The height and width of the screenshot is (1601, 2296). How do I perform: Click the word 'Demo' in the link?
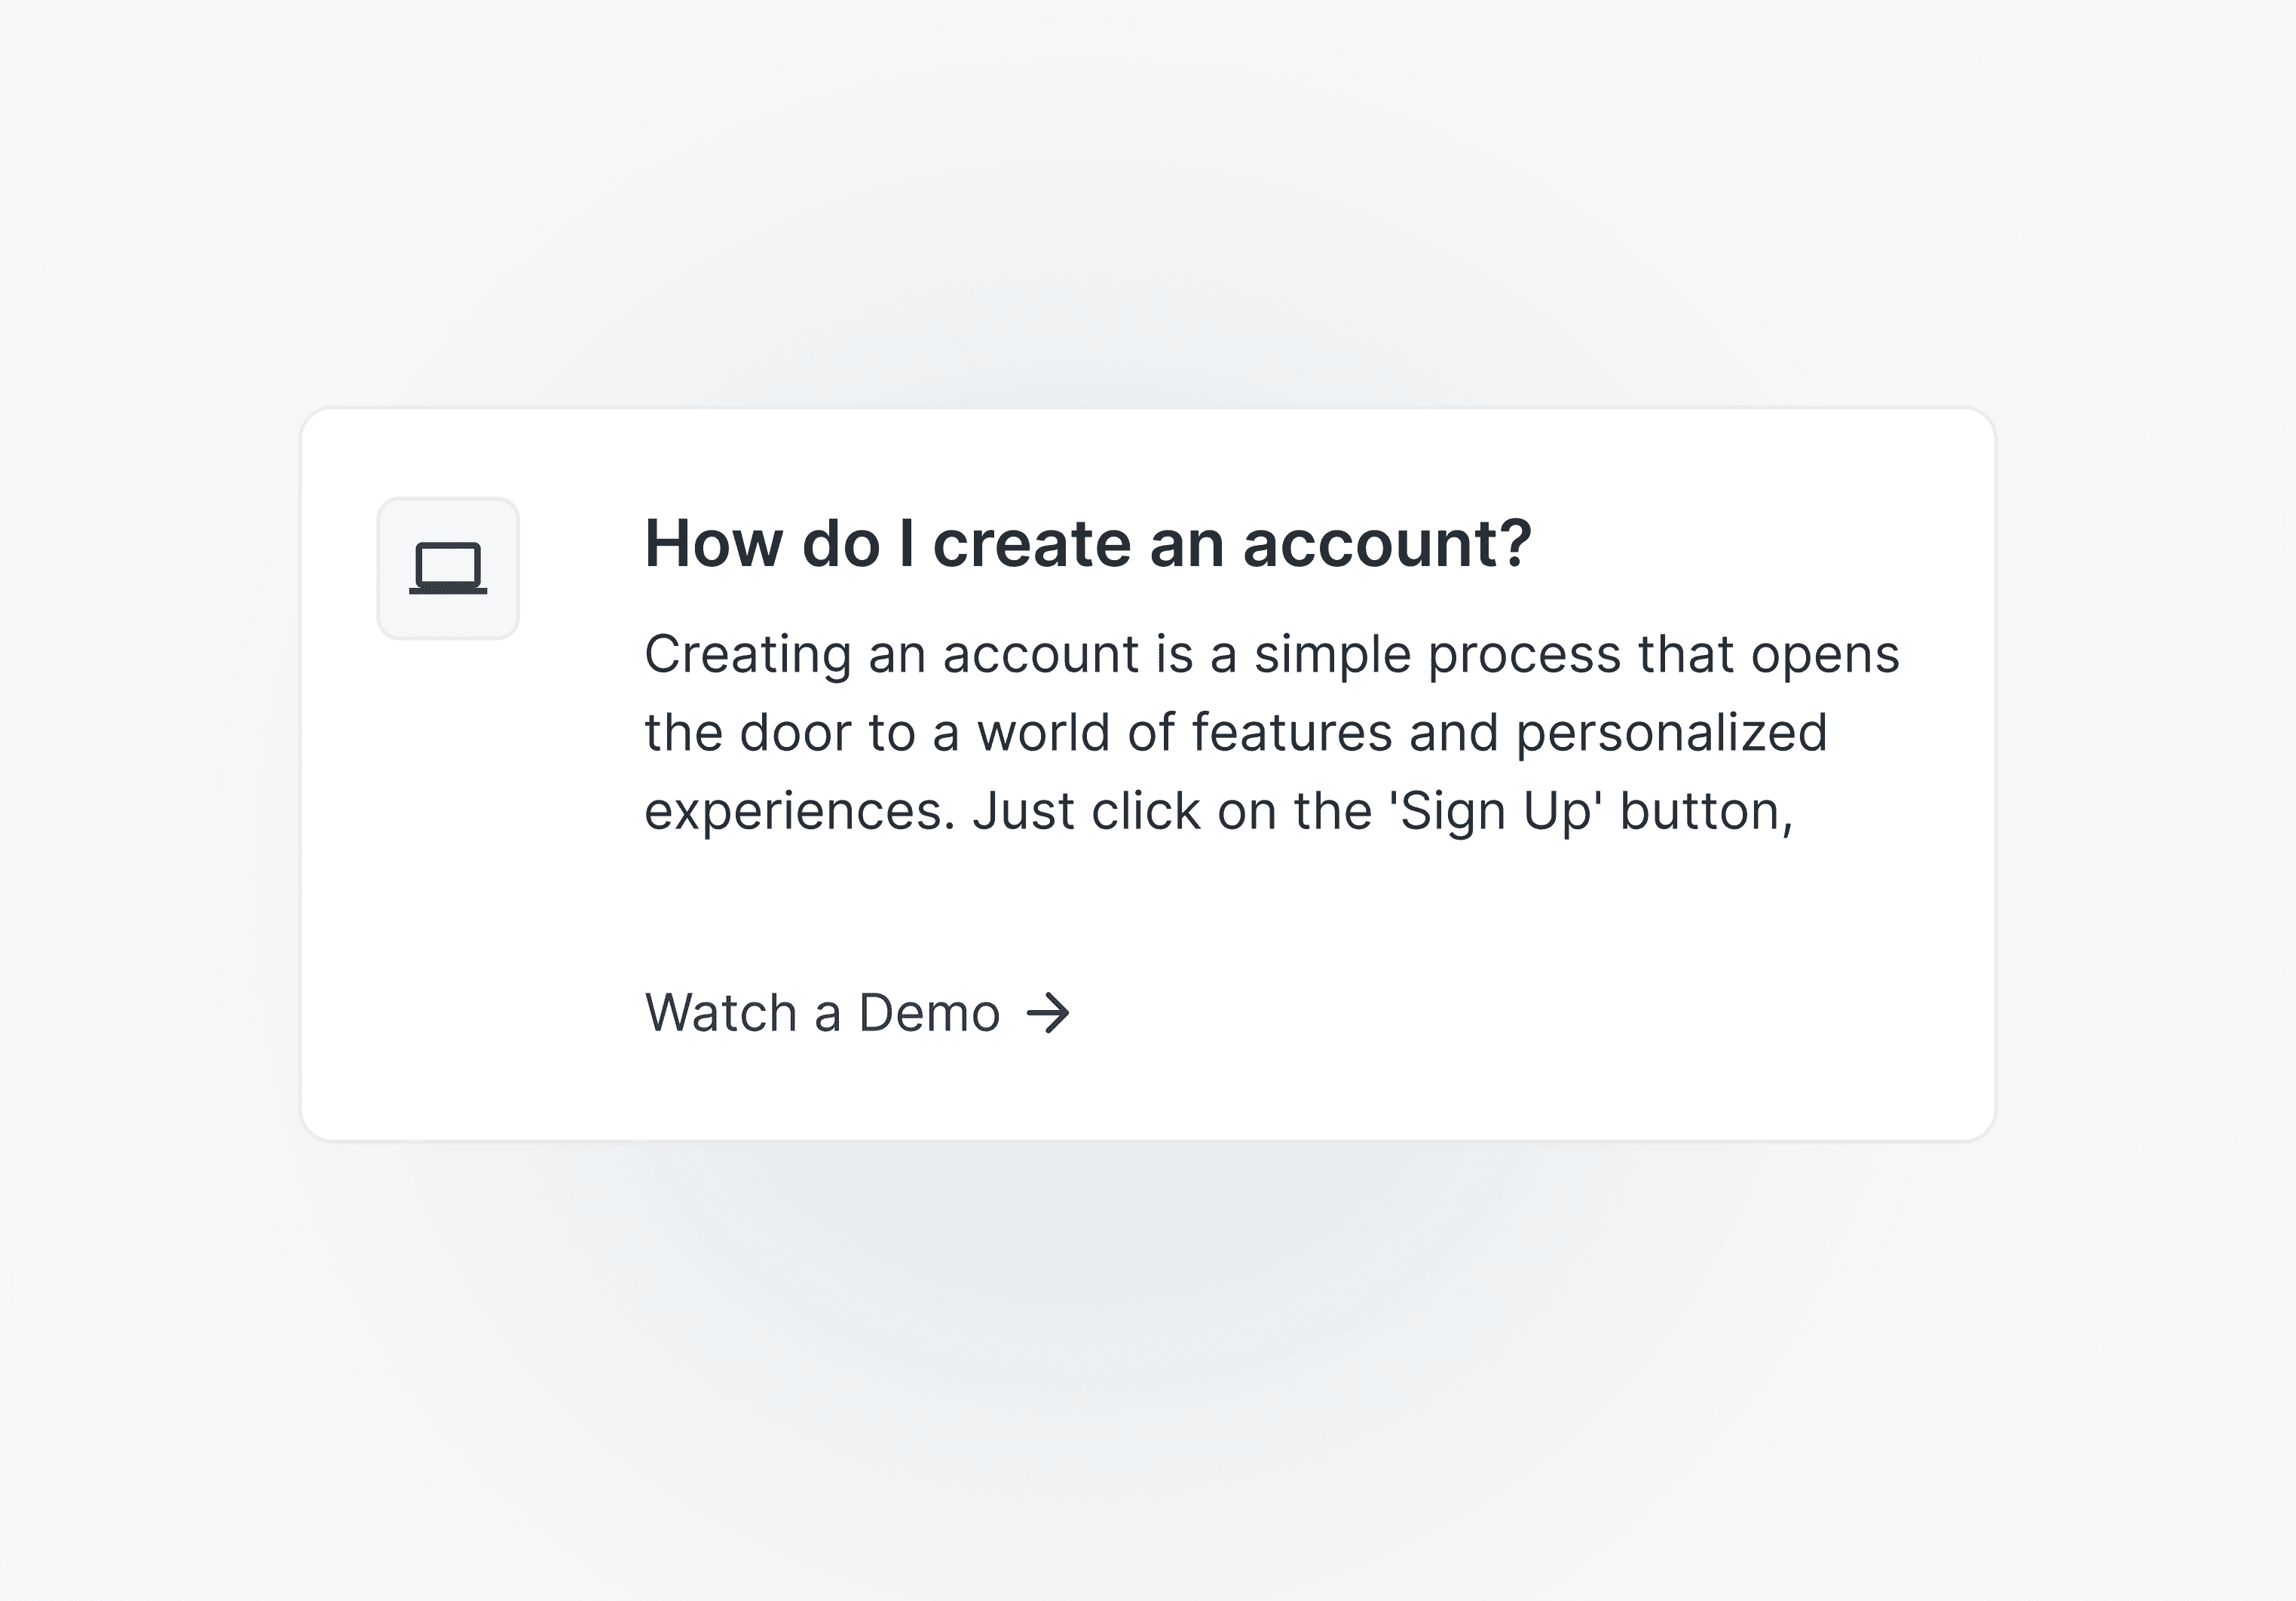coord(929,1013)
